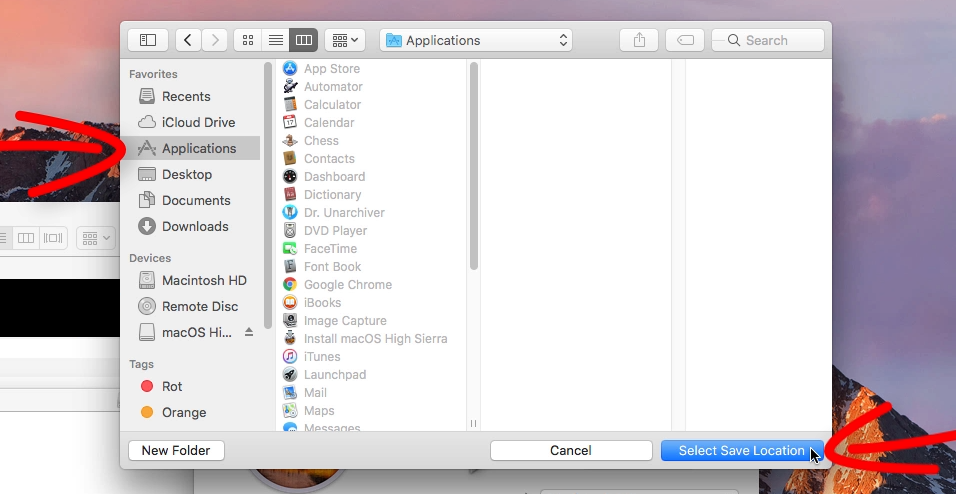The image size is (956, 494).
Task: Switch to column view
Action: [304, 40]
